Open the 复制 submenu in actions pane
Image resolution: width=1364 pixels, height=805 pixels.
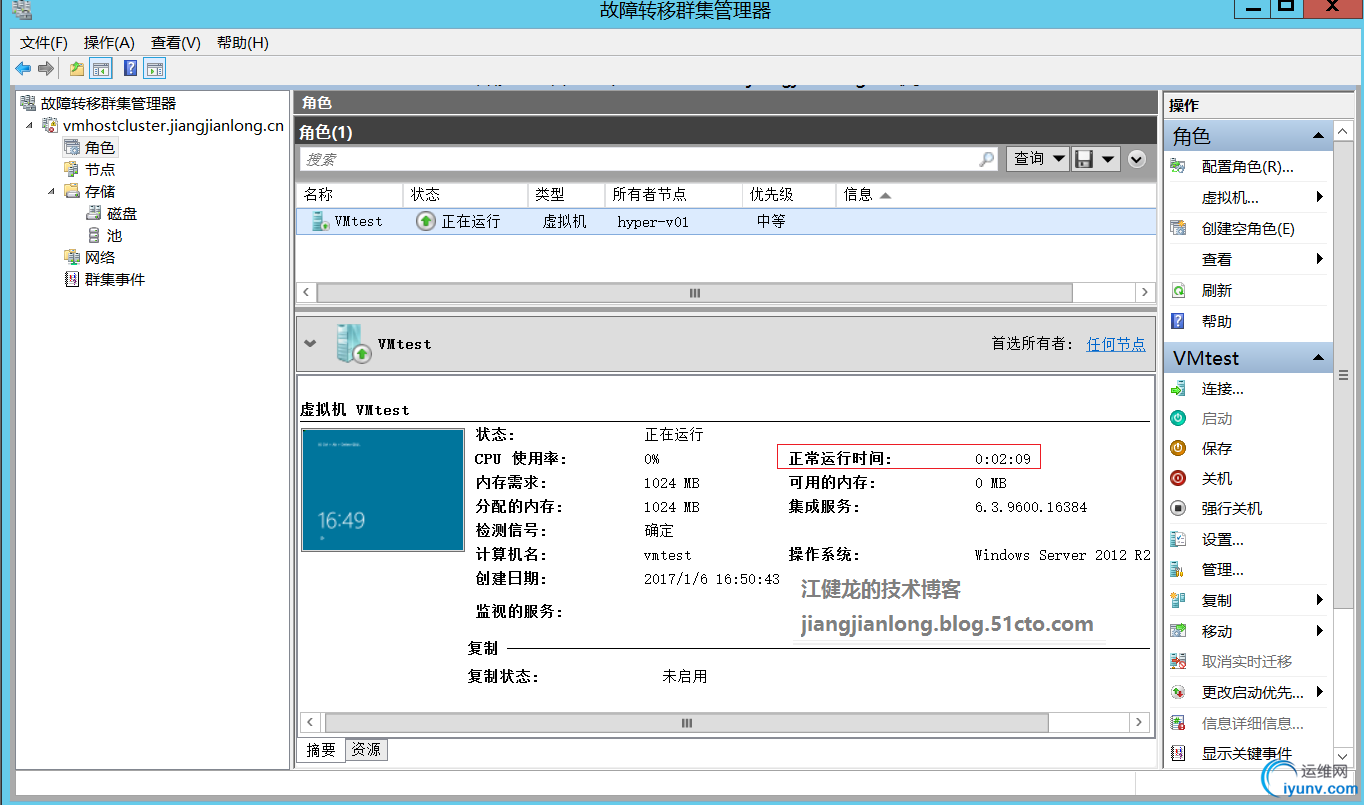tap(1217, 601)
